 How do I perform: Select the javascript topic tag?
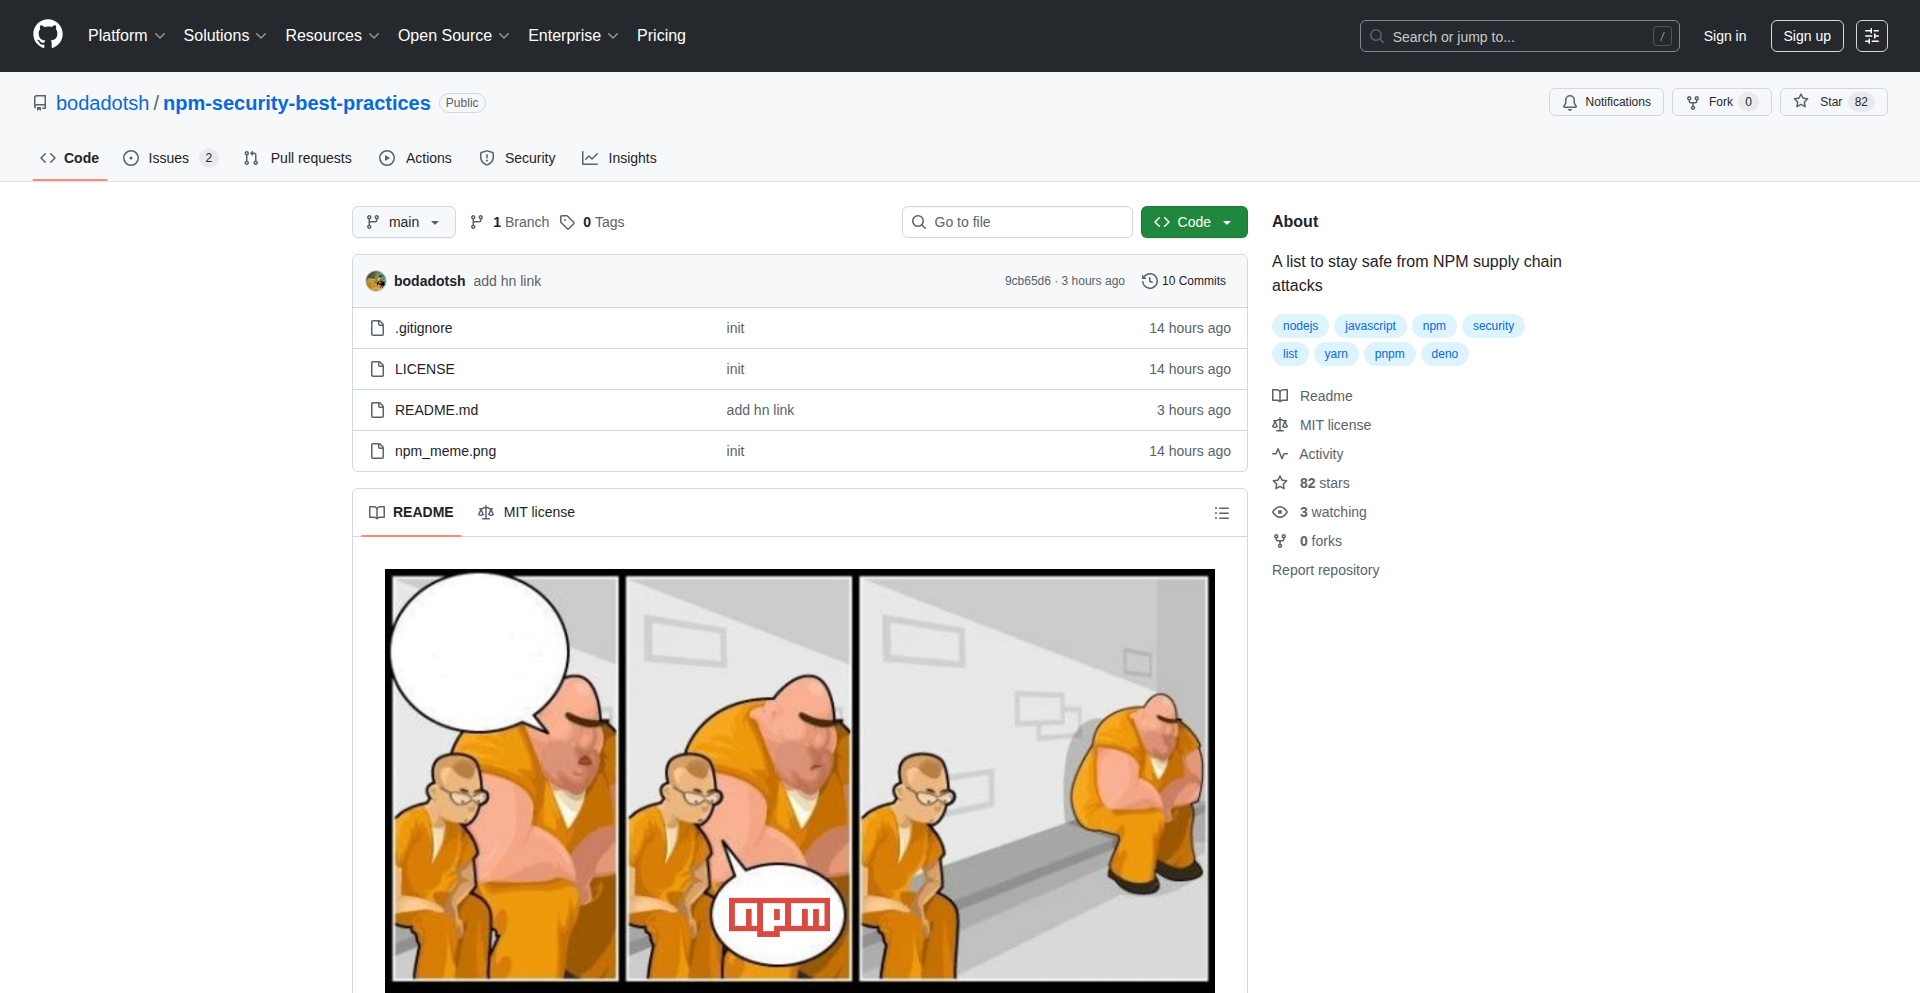1370,326
